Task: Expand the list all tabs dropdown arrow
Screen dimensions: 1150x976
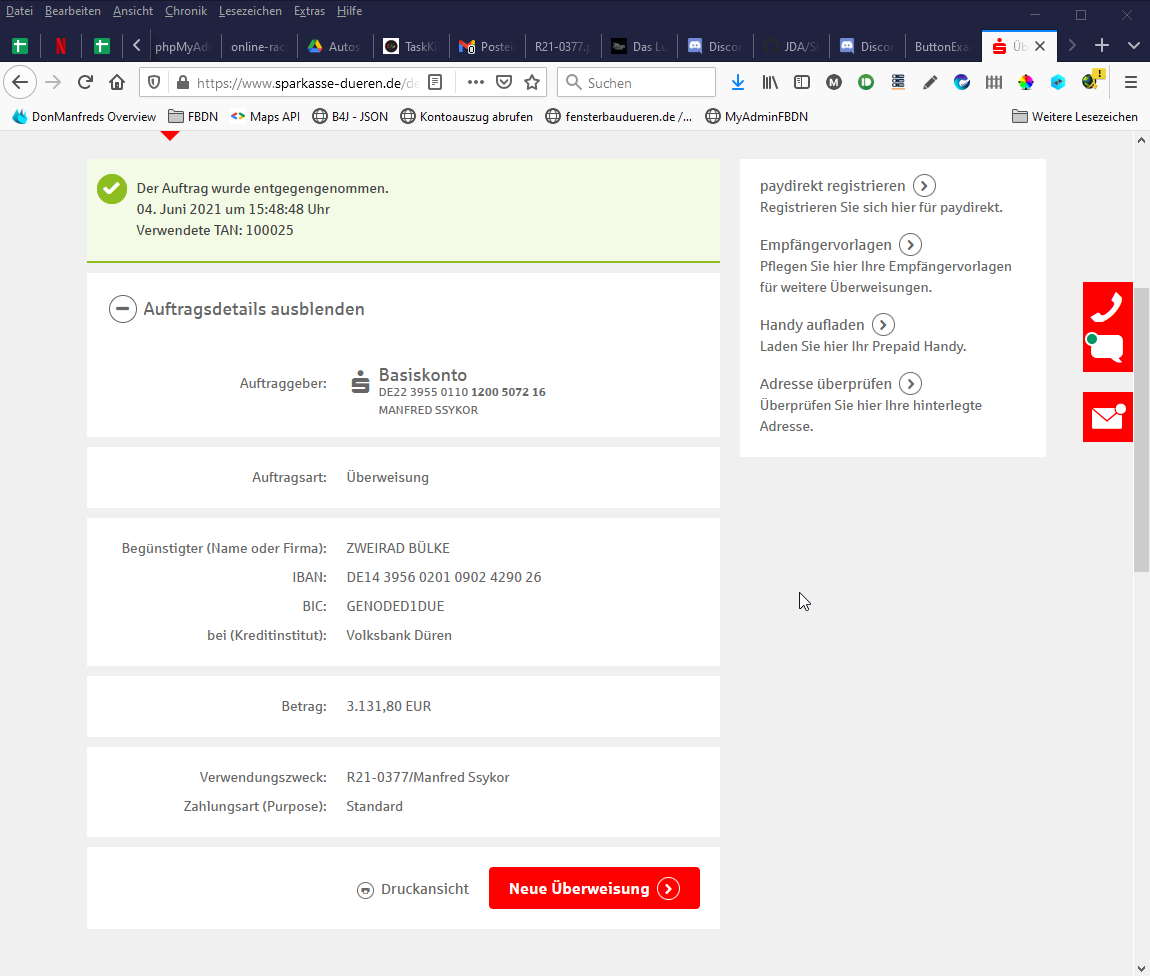Action: click(1134, 46)
